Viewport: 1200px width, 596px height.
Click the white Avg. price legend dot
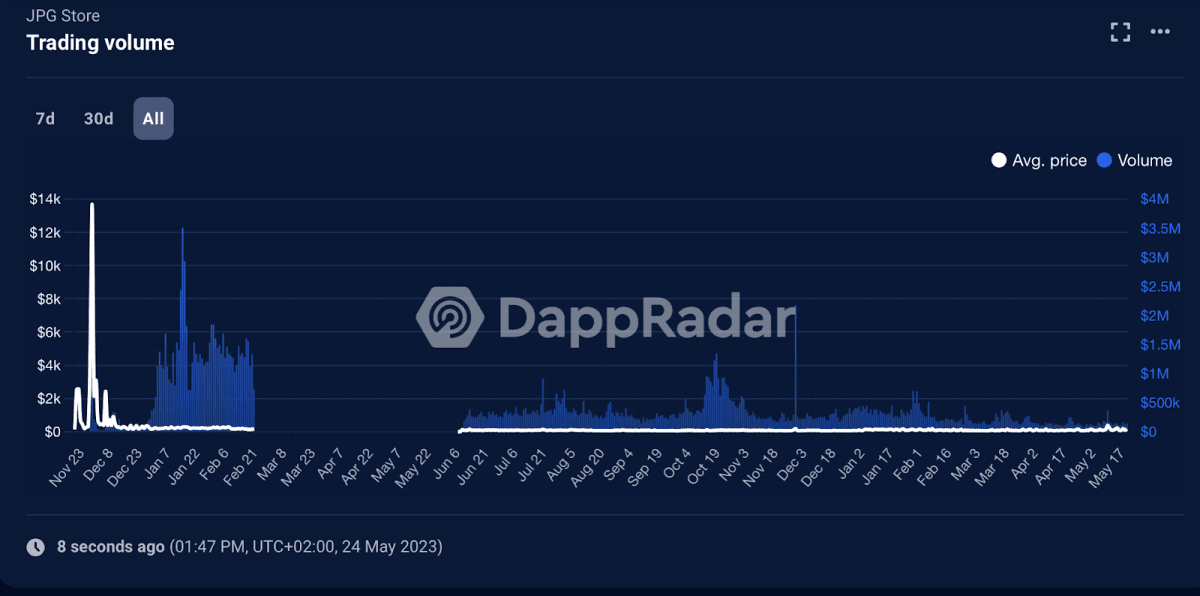click(x=997, y=160)
